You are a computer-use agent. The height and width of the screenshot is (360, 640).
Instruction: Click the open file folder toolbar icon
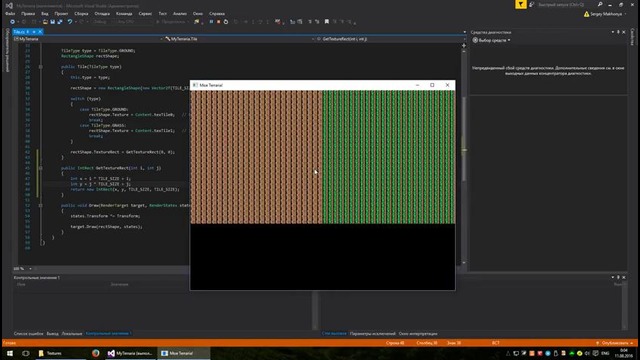(x=45, y=22)
